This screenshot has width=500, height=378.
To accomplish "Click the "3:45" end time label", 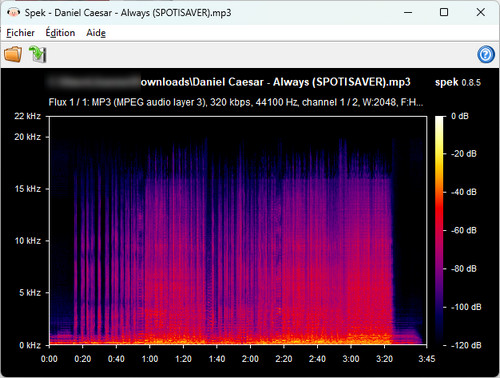I will (427, 359).
